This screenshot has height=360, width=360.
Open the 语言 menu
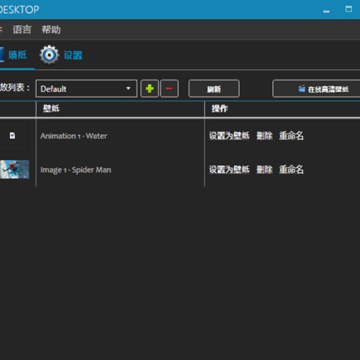22,30
